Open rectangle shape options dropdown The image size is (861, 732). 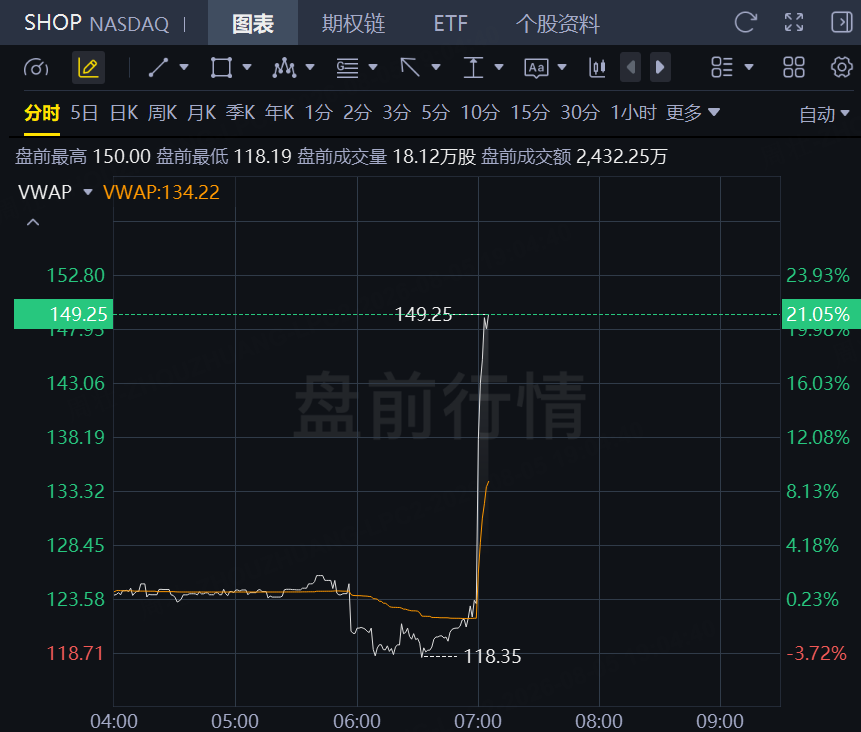click(x=247, y=68)
